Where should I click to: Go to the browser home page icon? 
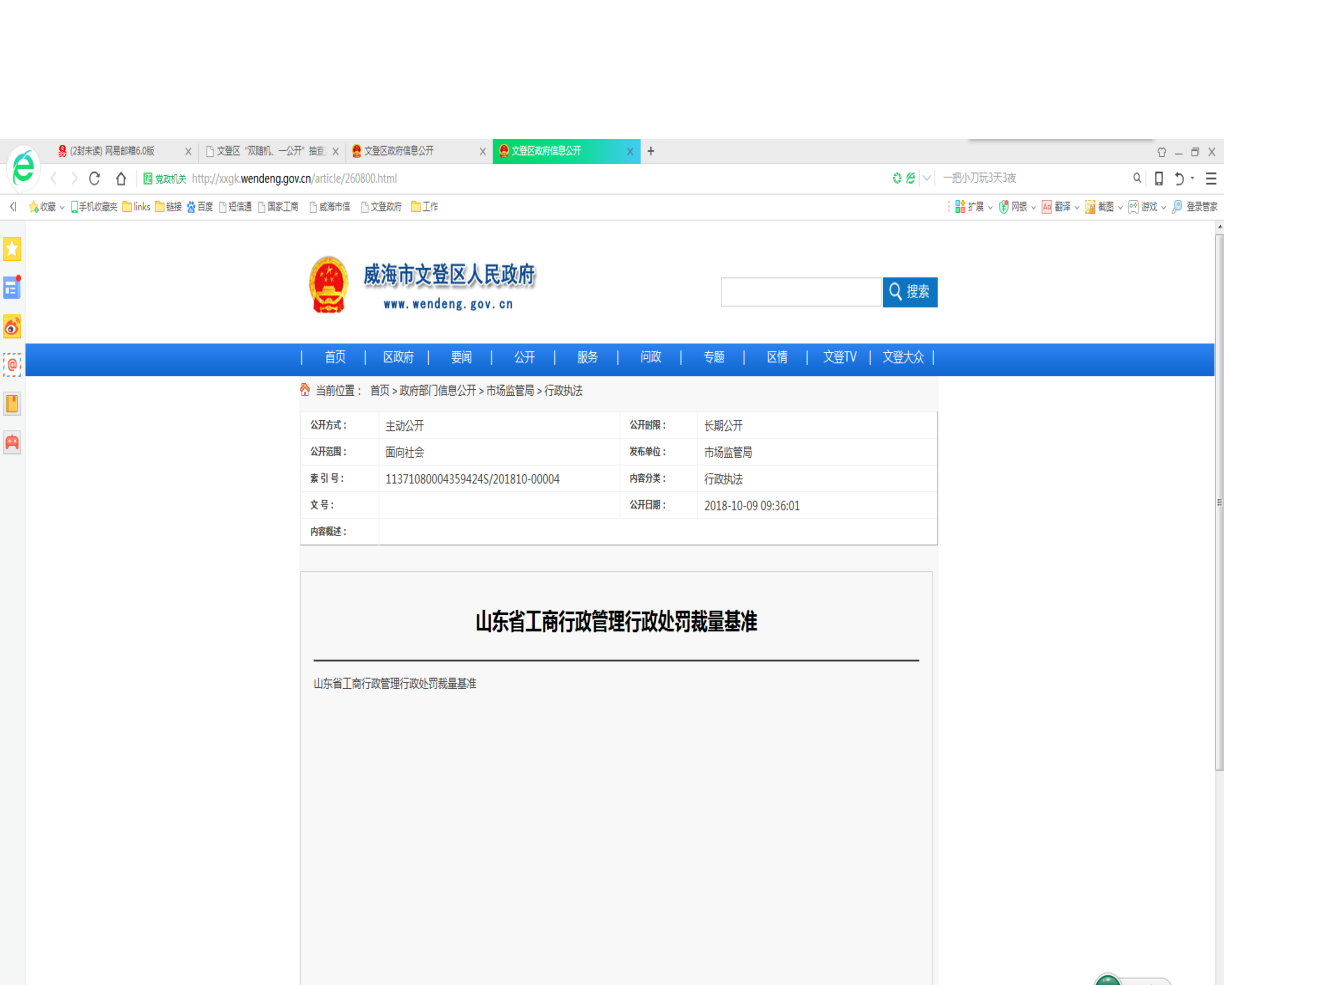(121, 179)
